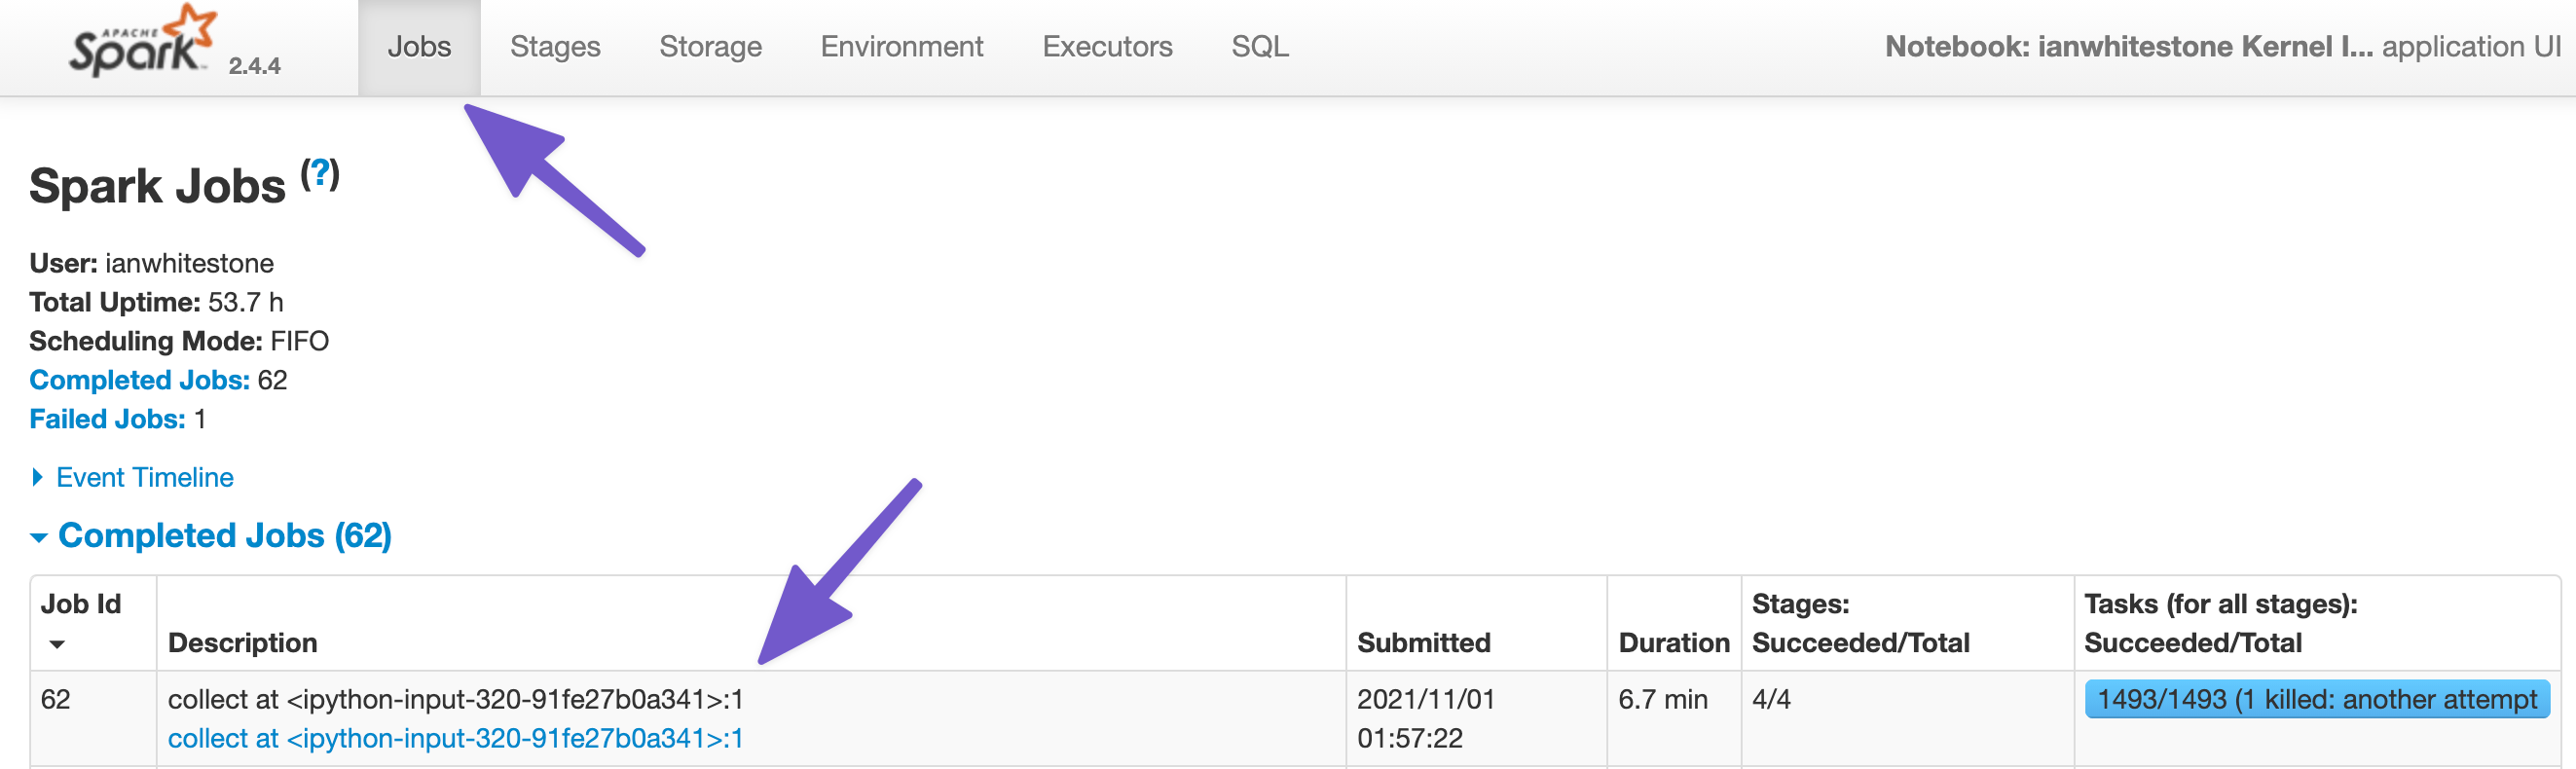The width and height of the screenshot is (2576, 769).
Task: Sort by the Duration column header
Action: click(1673, 643)
